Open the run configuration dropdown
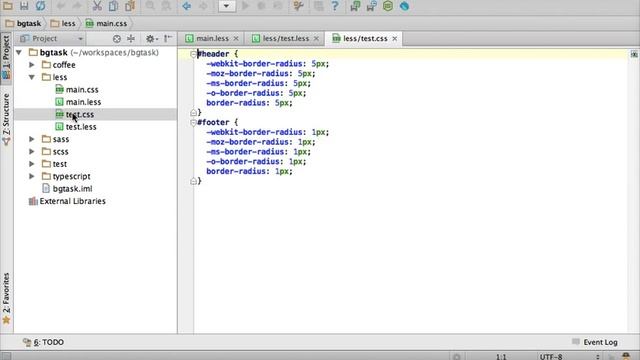Screen dimensions: 640x360 [227, 6]
